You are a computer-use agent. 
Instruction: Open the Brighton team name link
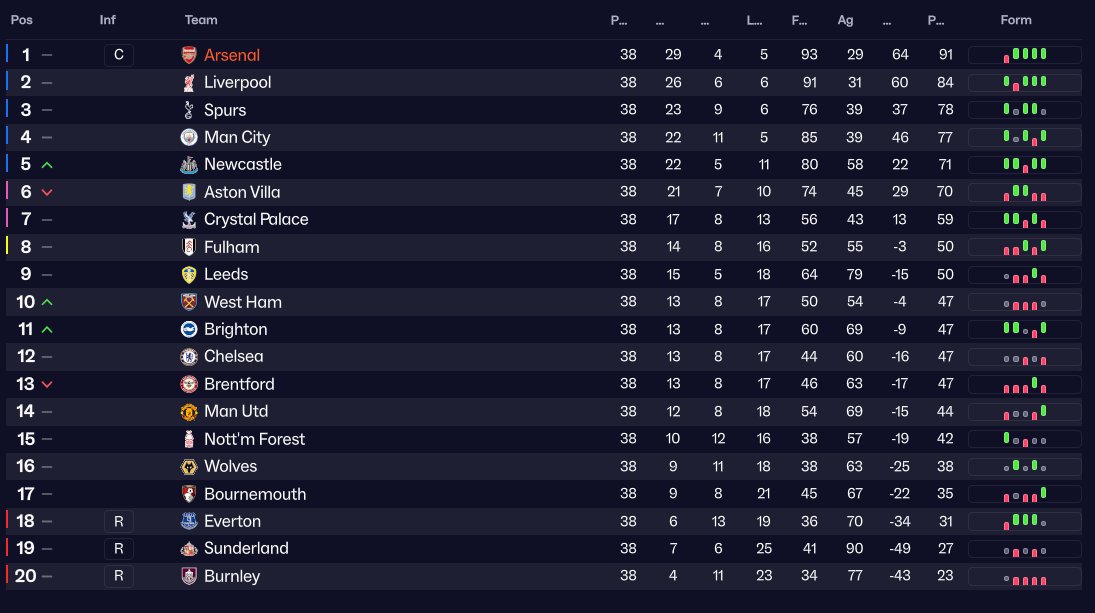point(235,330)
